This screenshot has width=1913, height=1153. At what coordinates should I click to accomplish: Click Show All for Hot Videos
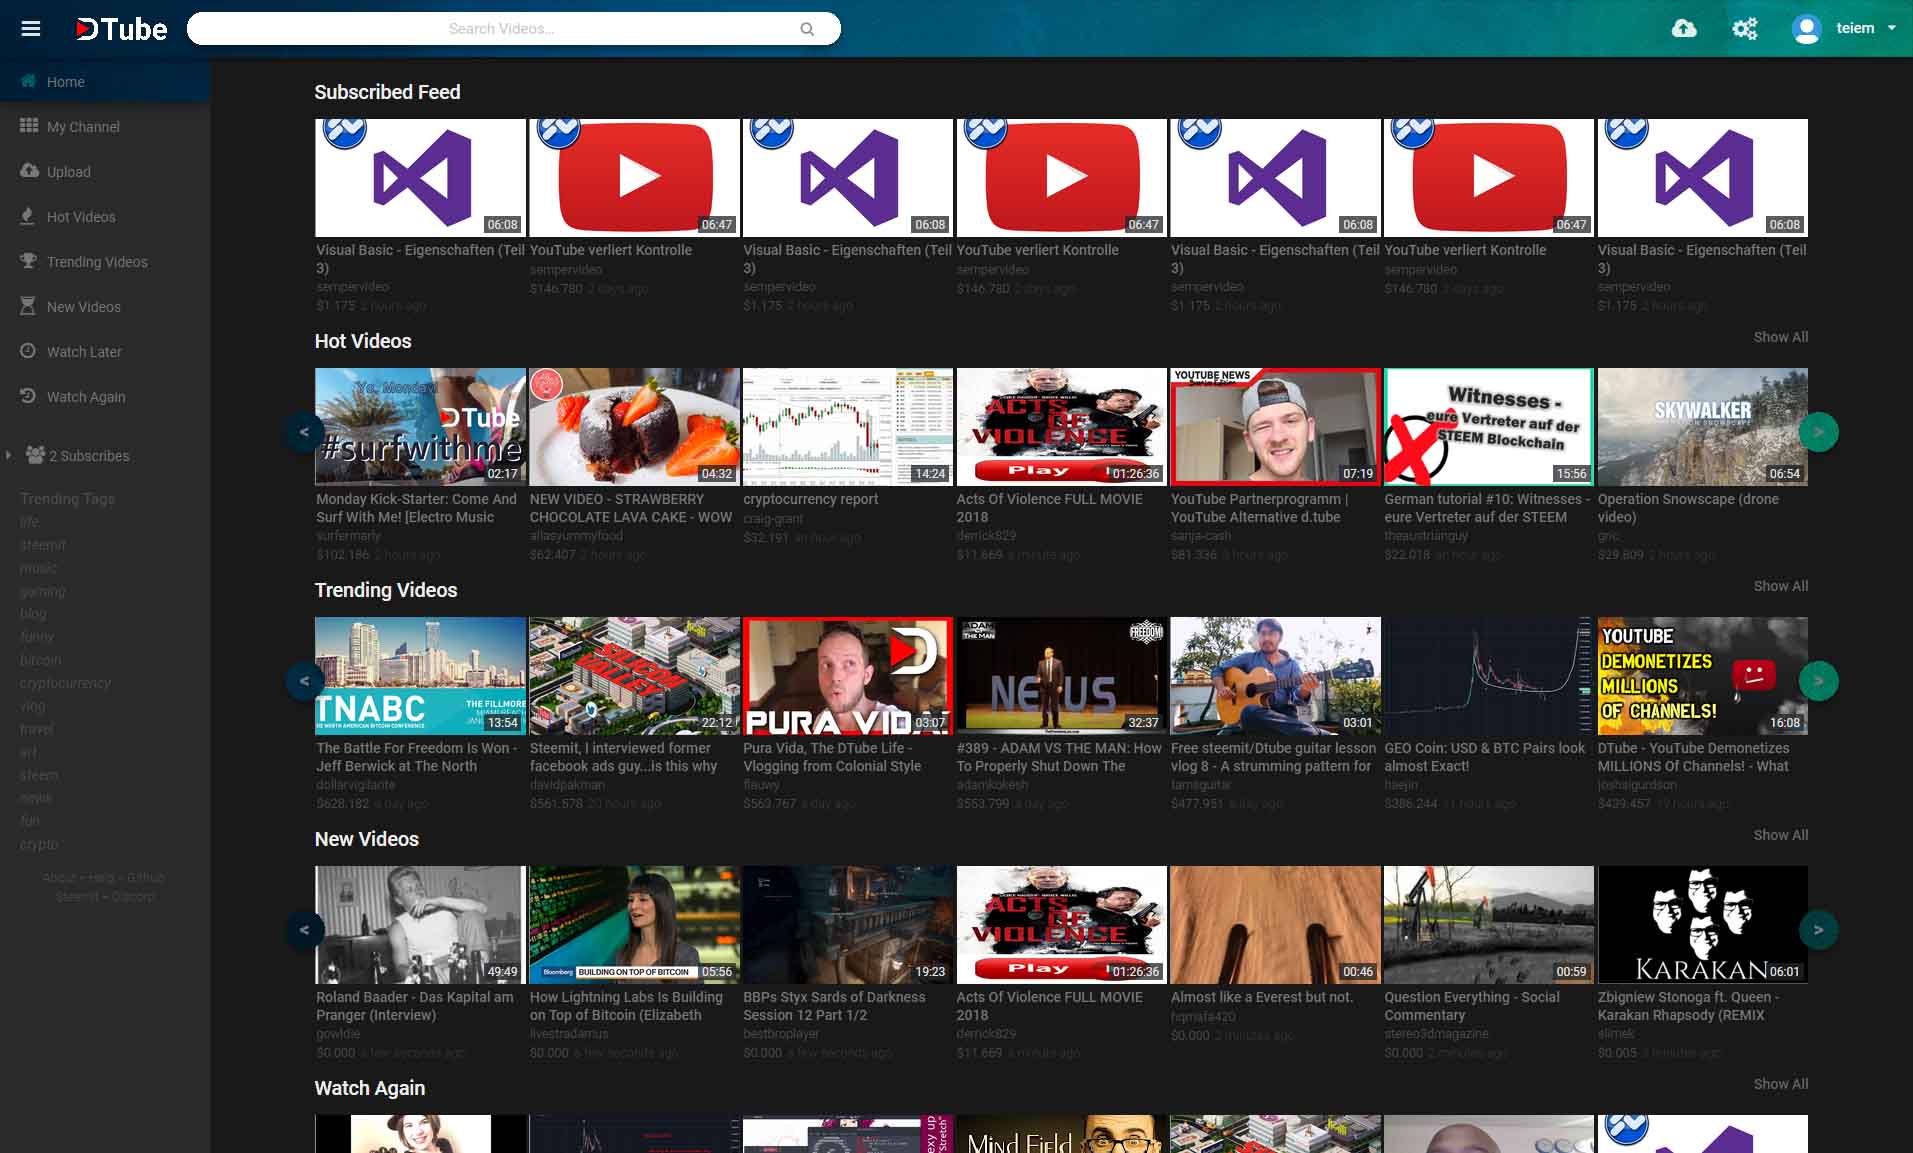point(1780,337)
